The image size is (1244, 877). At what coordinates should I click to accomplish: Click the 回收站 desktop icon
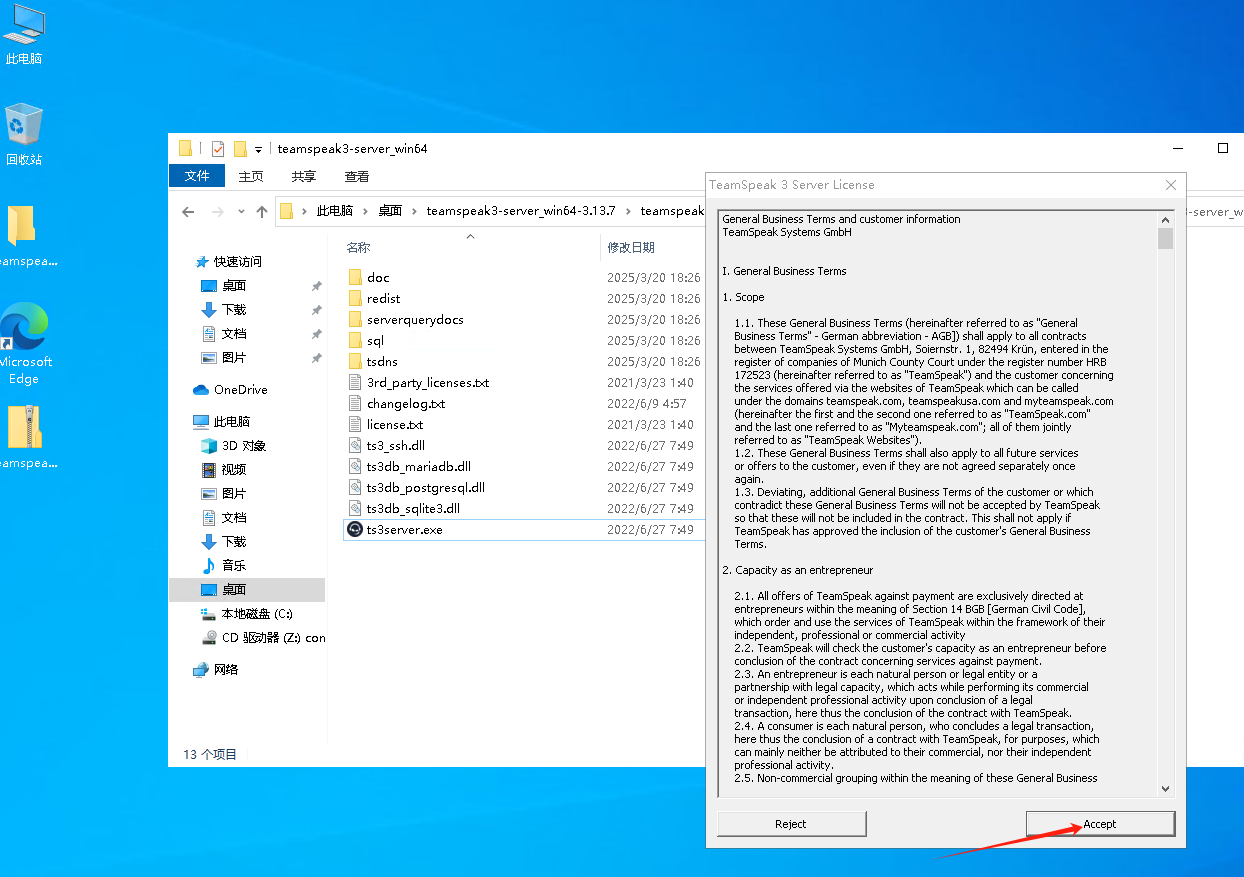coord(24,135)
